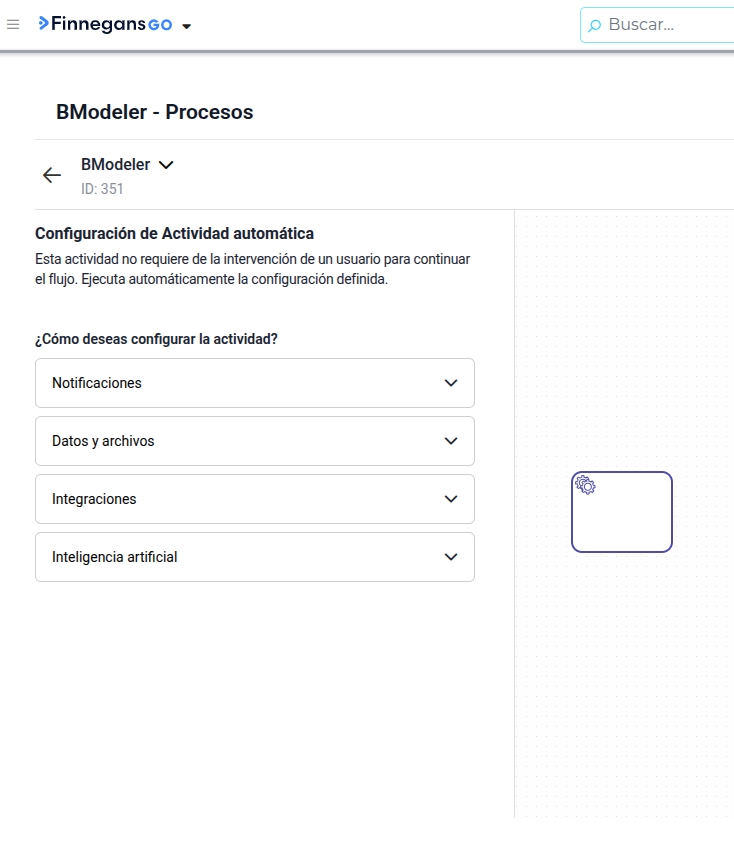Expand Integraciones using its chevron arrow

451,499
